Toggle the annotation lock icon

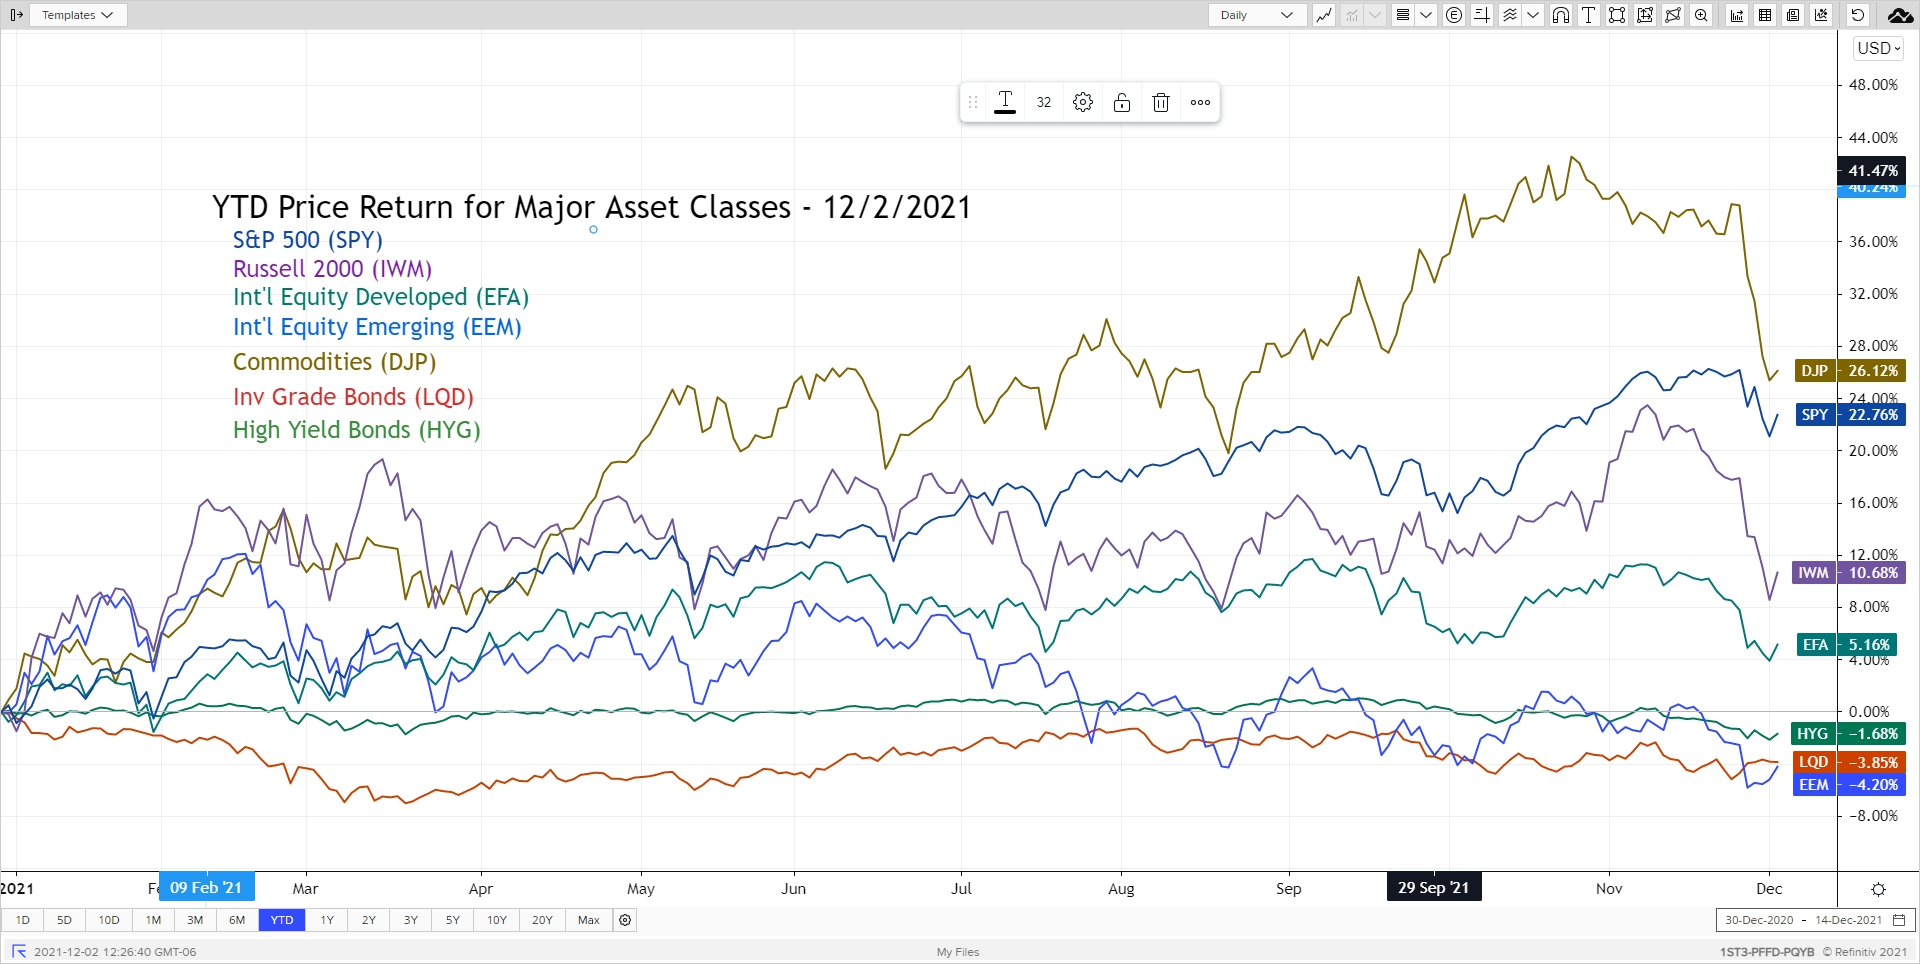(x=1122, y=102)
